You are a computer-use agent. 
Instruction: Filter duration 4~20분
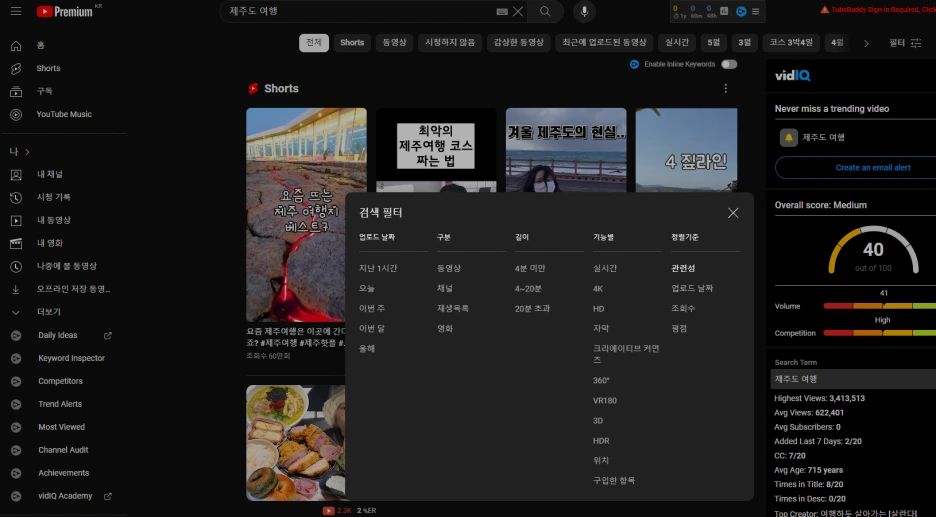(x=528, y=288)
